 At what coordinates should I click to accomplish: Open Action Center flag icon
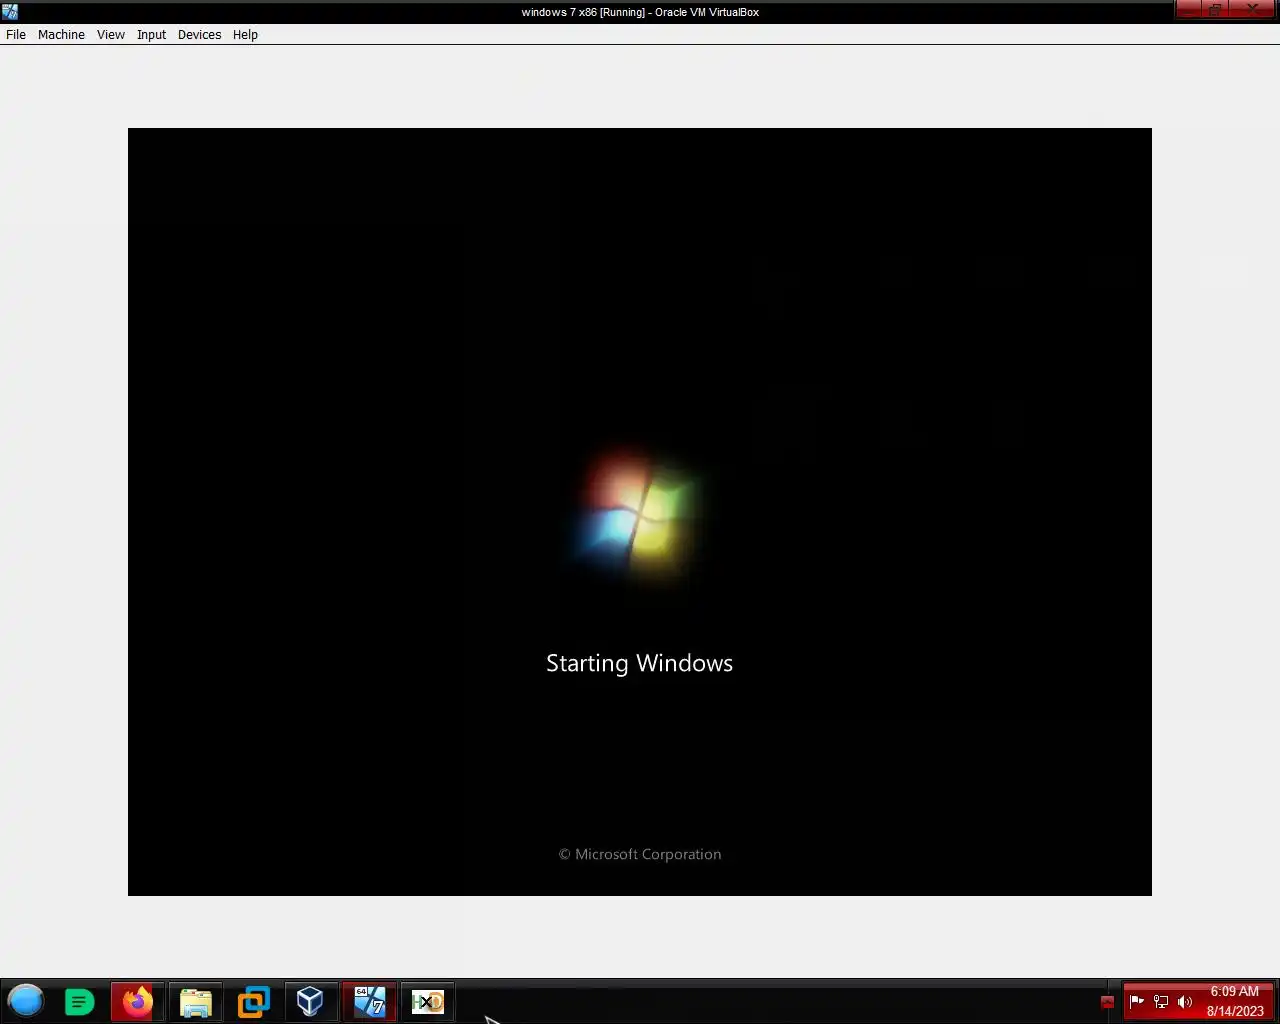click(x=1137, y=1001)
